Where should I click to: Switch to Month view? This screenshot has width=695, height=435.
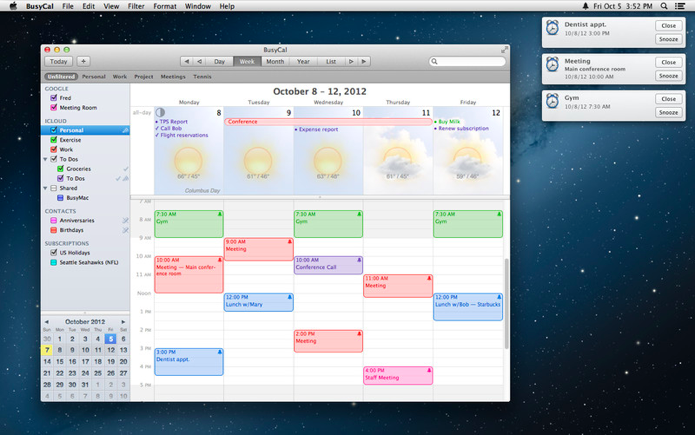coord(275,62)
